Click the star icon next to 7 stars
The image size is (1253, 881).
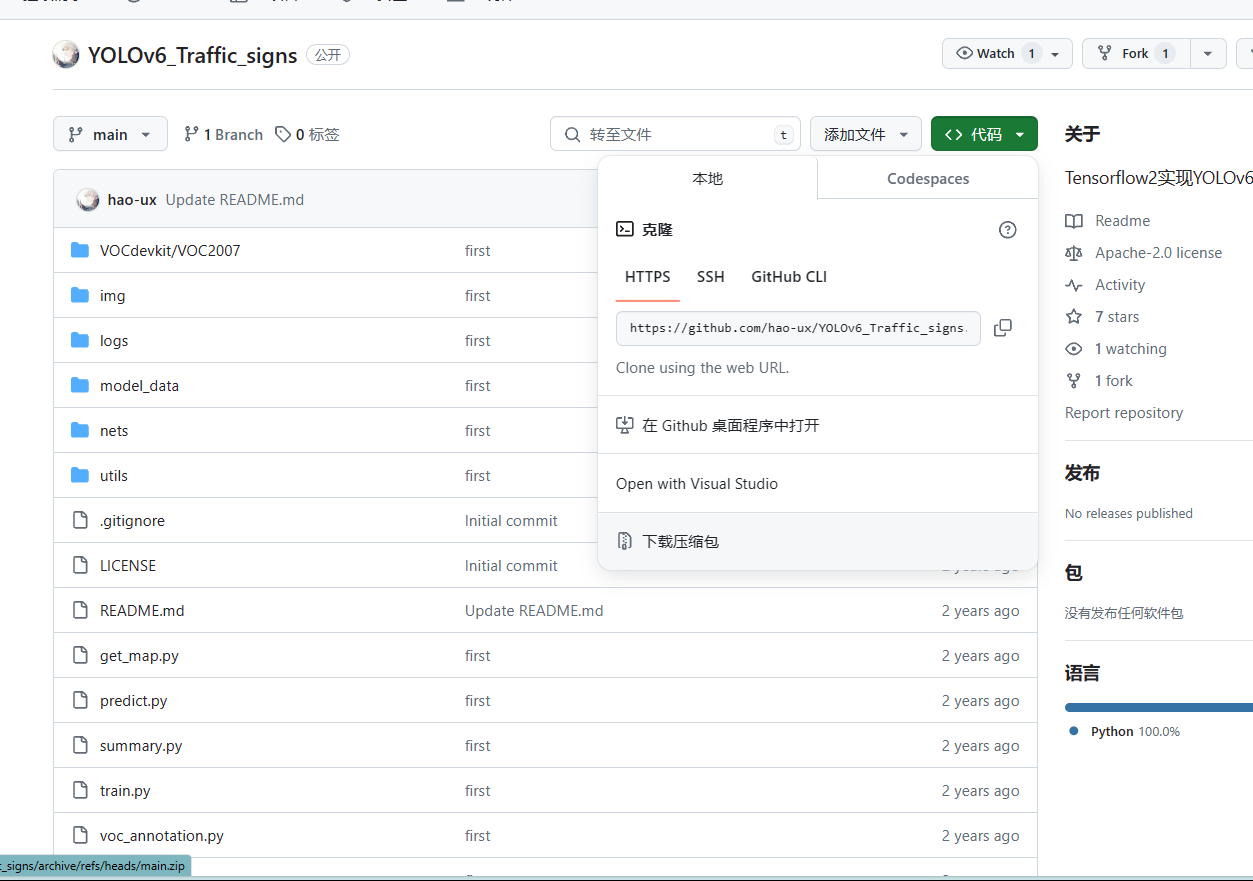pos(1074,317)
